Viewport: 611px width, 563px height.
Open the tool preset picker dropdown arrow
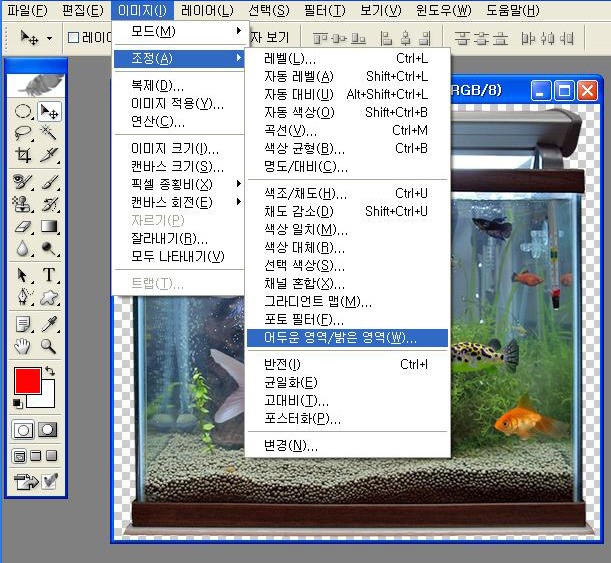coord(49,38)
